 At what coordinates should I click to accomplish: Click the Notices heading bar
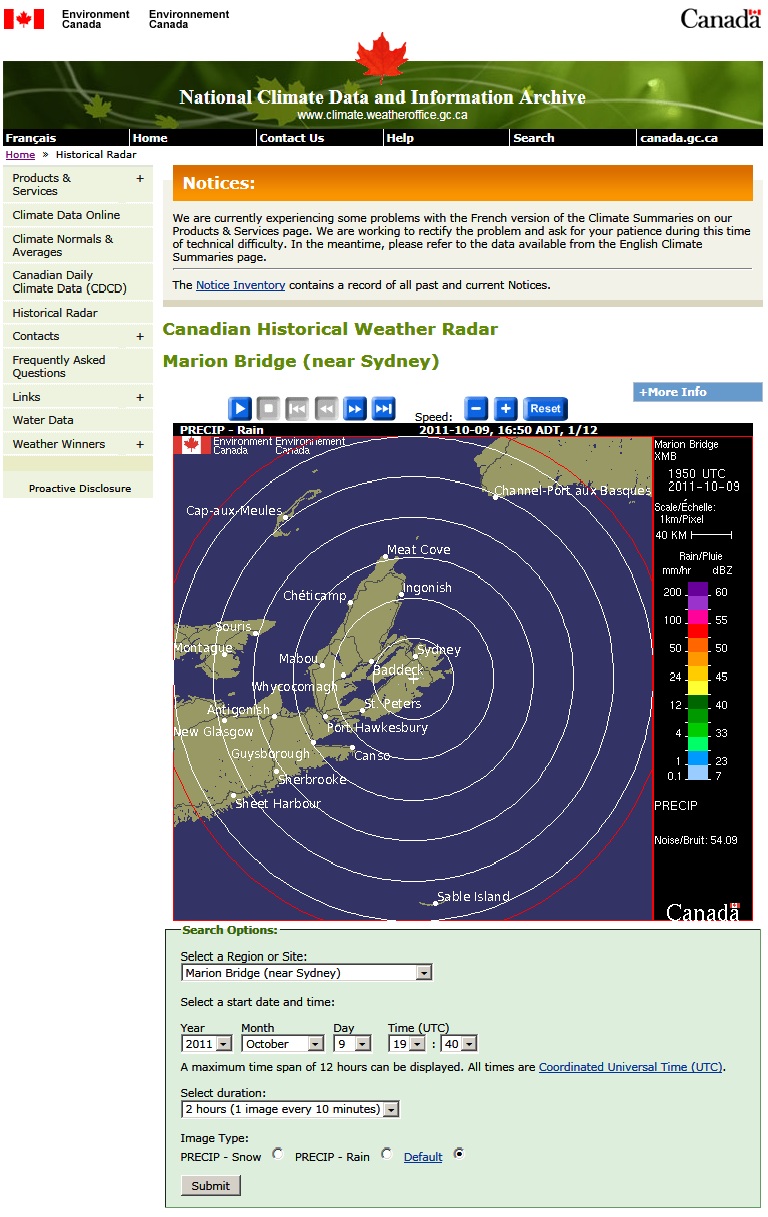click(x=462, y=183)
